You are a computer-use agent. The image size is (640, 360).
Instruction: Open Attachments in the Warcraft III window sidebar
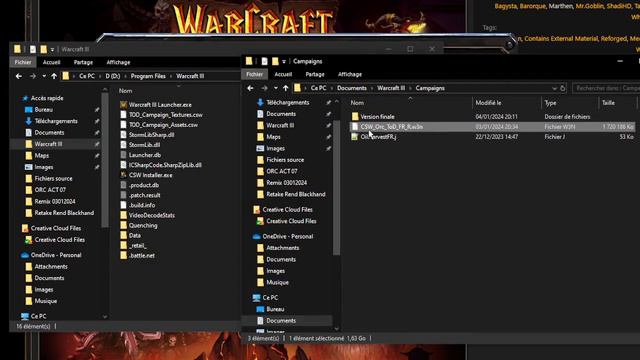(x=51, y=267)
